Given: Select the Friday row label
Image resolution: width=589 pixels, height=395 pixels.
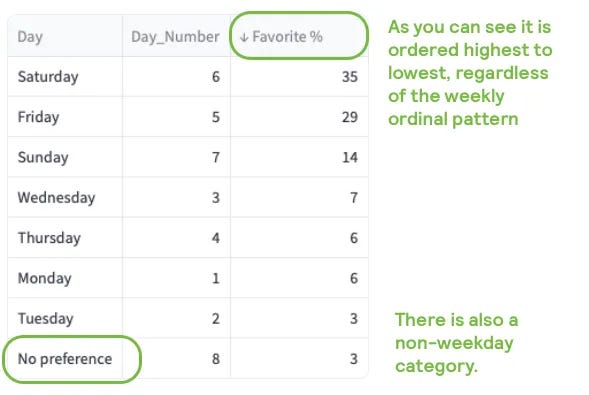Looking at the screenshot, I should (x=38, y=117).
